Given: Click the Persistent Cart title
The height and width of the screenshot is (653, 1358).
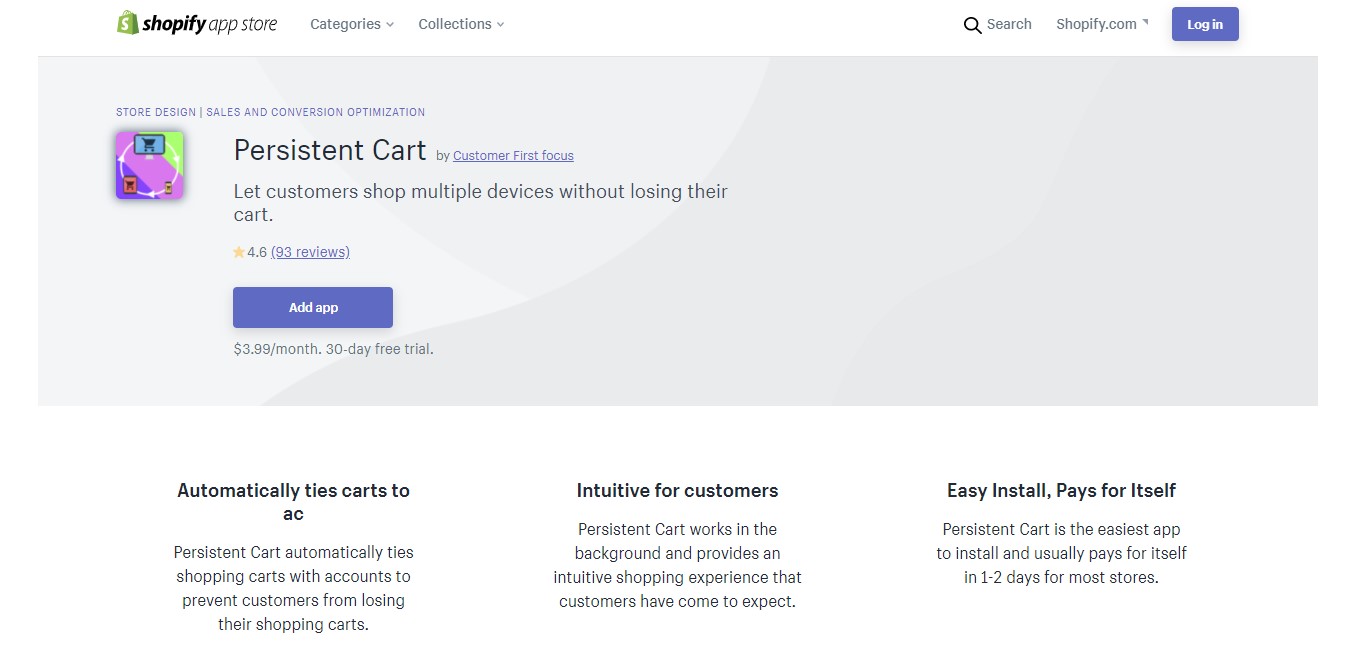Looking at the screenshot, I should (330, 150).
